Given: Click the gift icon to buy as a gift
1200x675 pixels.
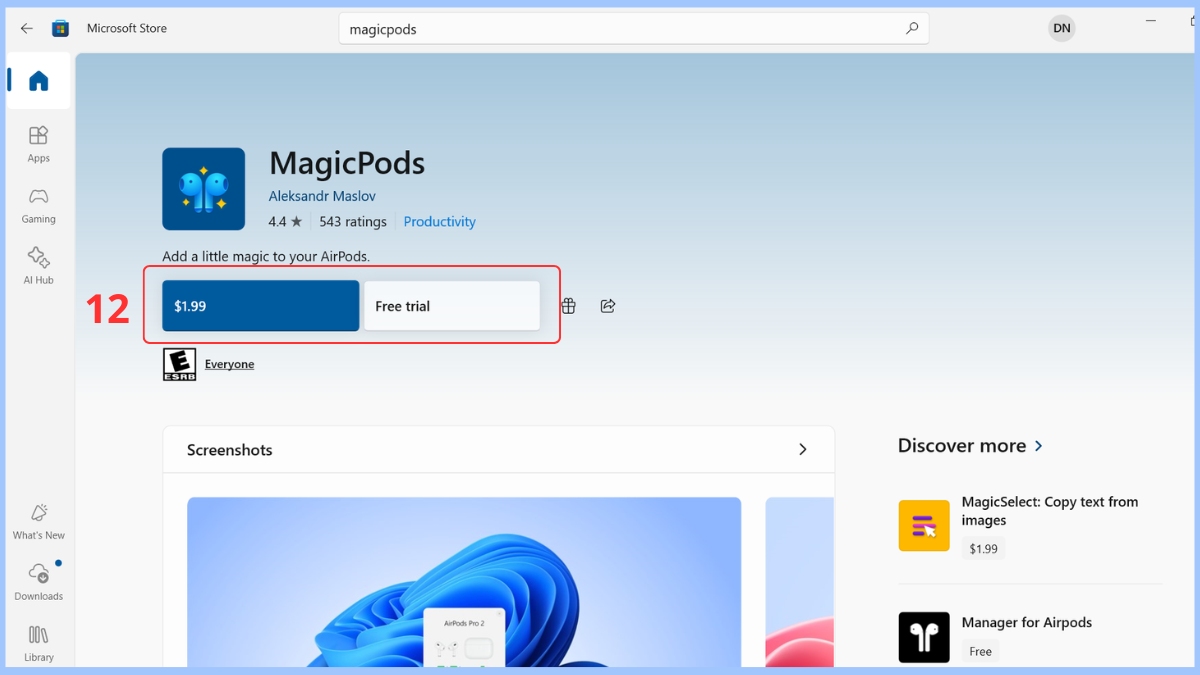Looking at the screenshot, I should tap(567, 305).
